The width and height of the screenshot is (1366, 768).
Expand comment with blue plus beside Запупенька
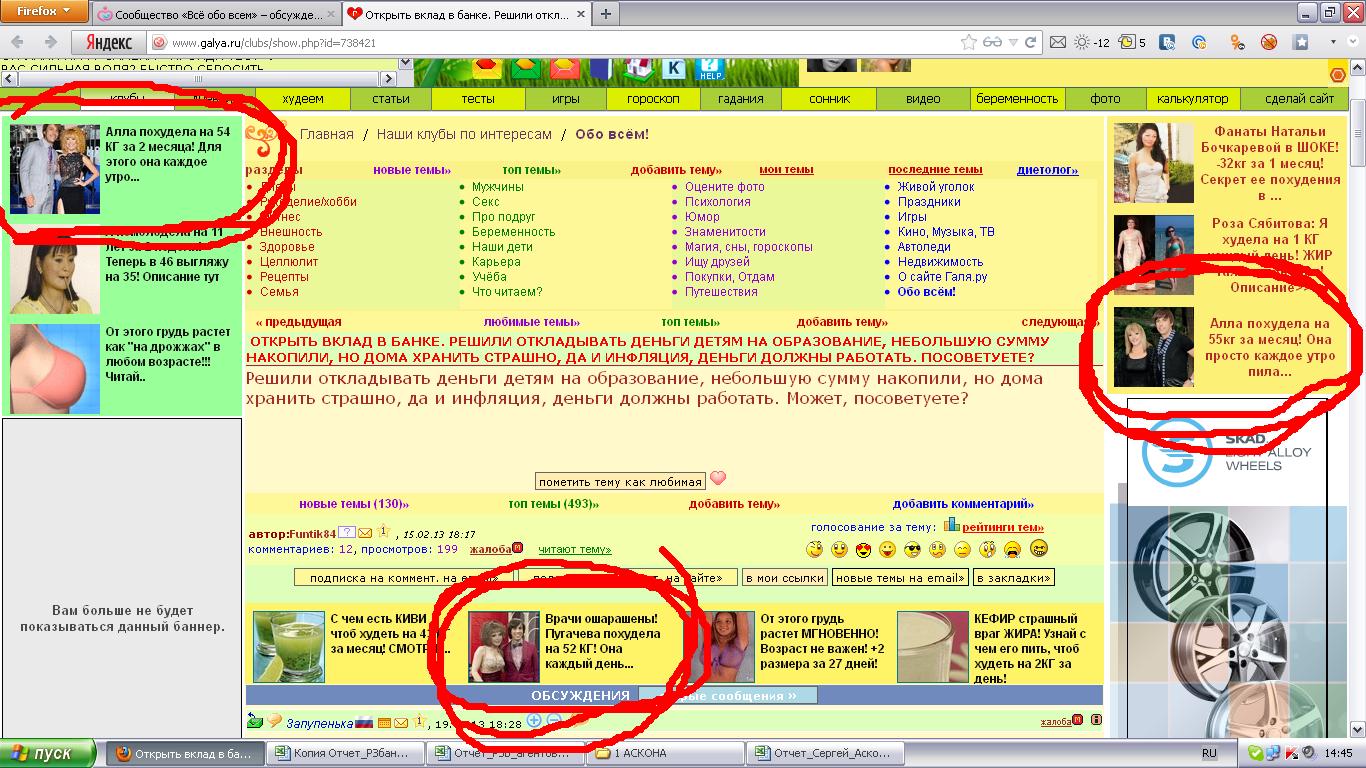(533, 721)
